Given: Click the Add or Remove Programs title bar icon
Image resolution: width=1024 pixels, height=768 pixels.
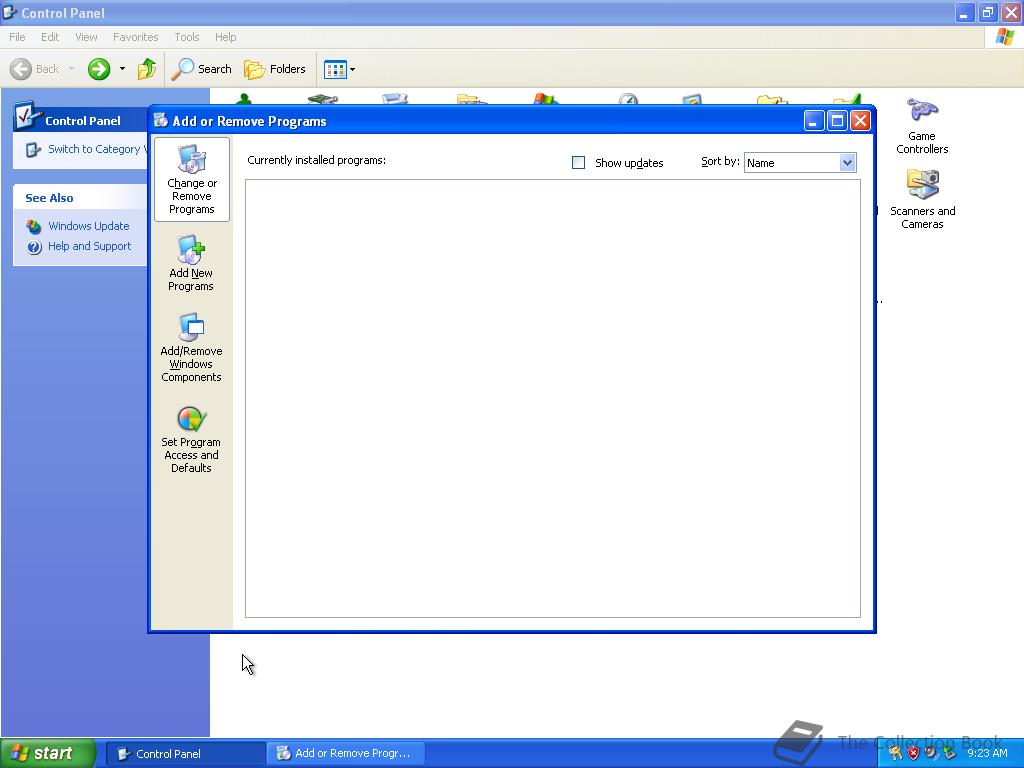Looking at the screenshot, I should coord(161,120).
